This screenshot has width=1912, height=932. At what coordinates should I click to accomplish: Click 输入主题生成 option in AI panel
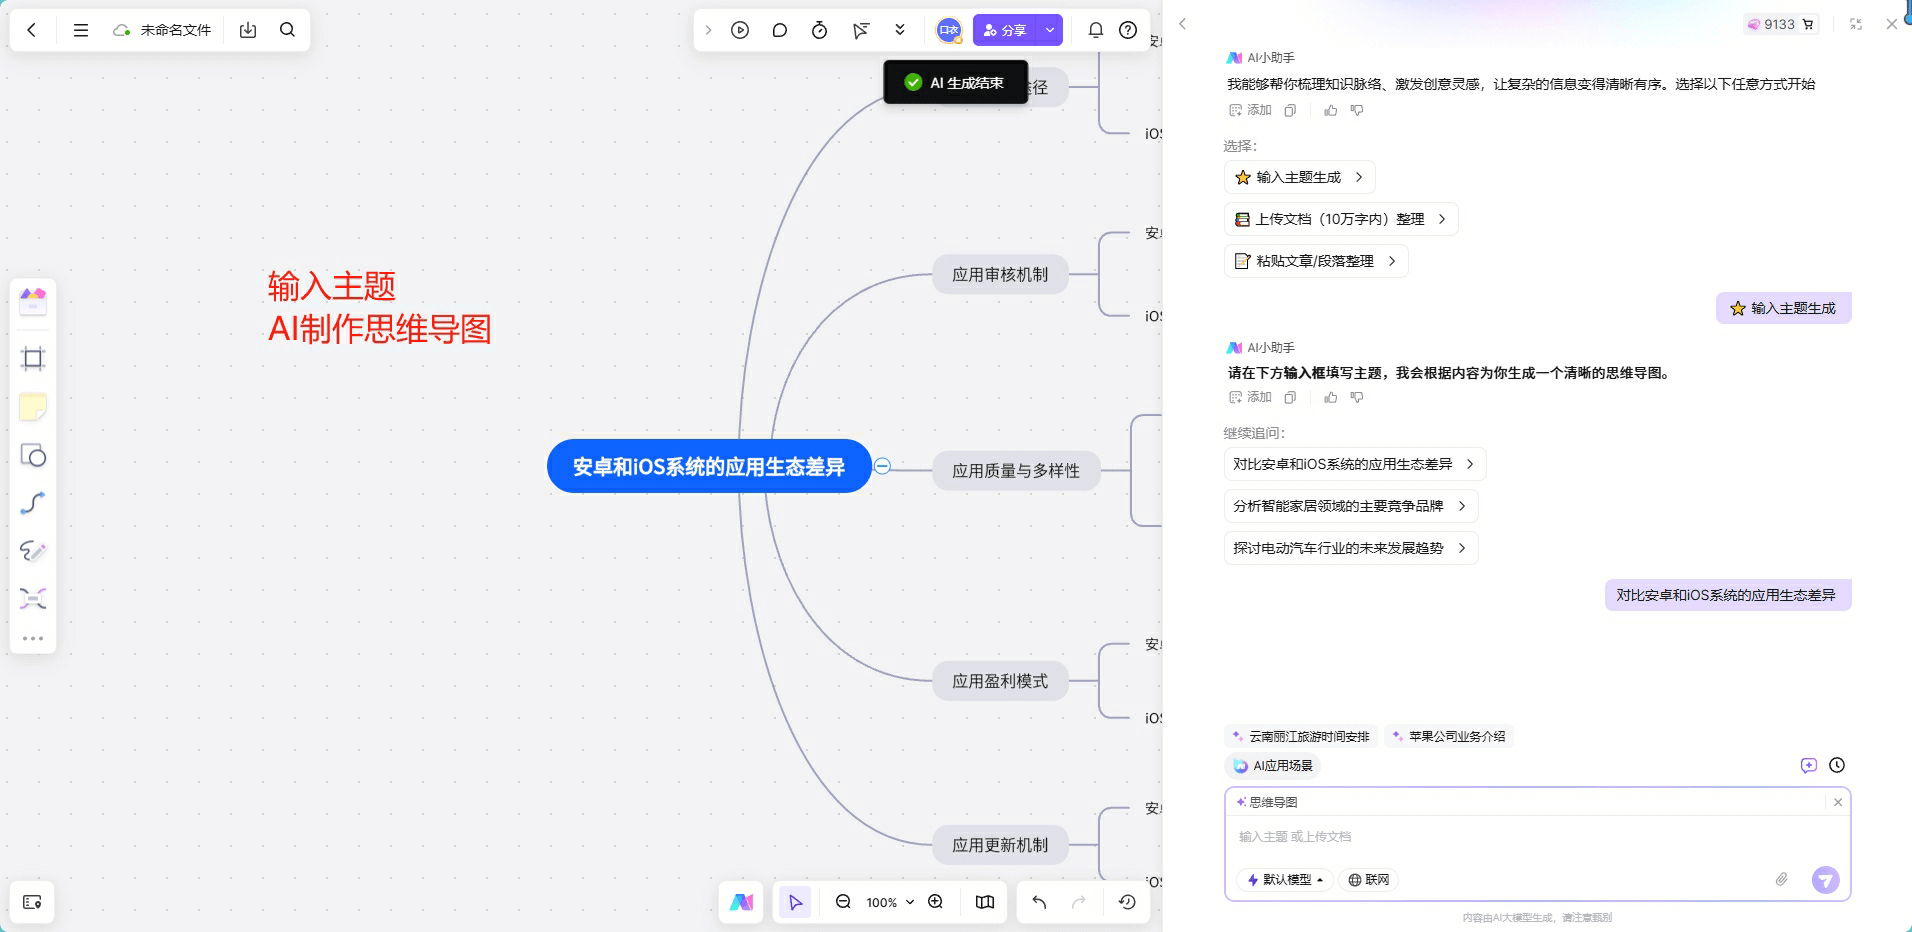[1298, 177]
